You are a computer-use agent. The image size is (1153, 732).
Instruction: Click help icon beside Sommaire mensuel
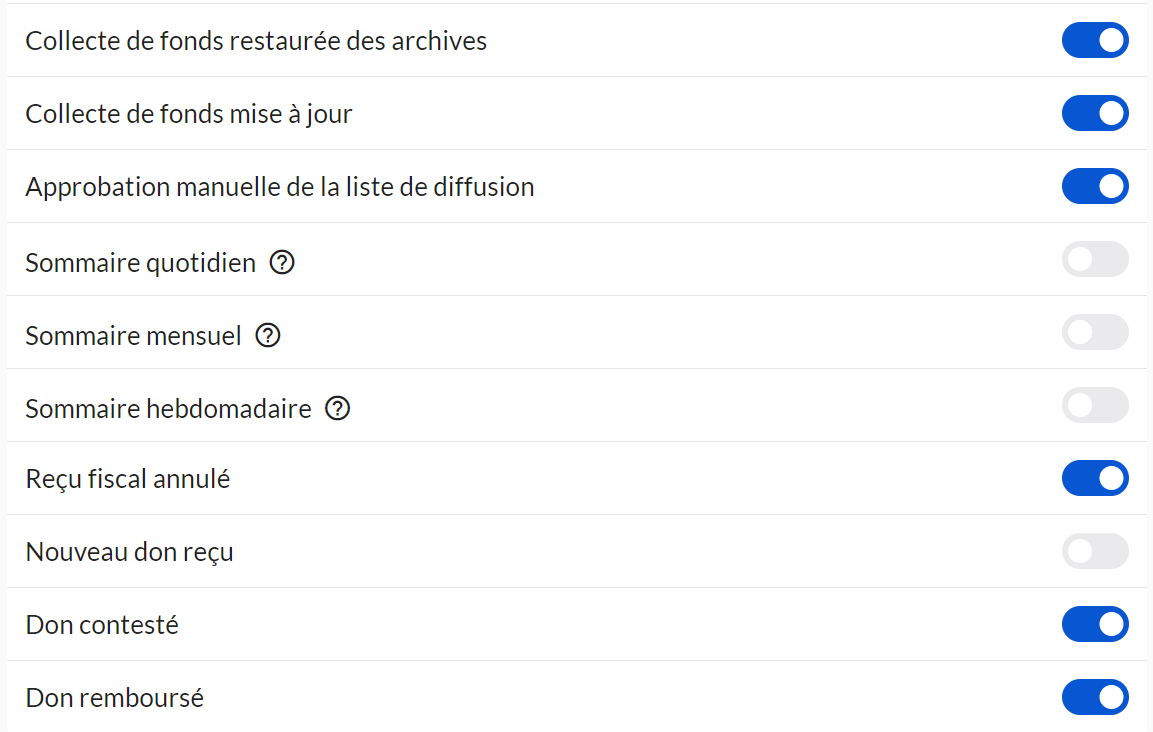pyautogui.click(x=268, y=336)
